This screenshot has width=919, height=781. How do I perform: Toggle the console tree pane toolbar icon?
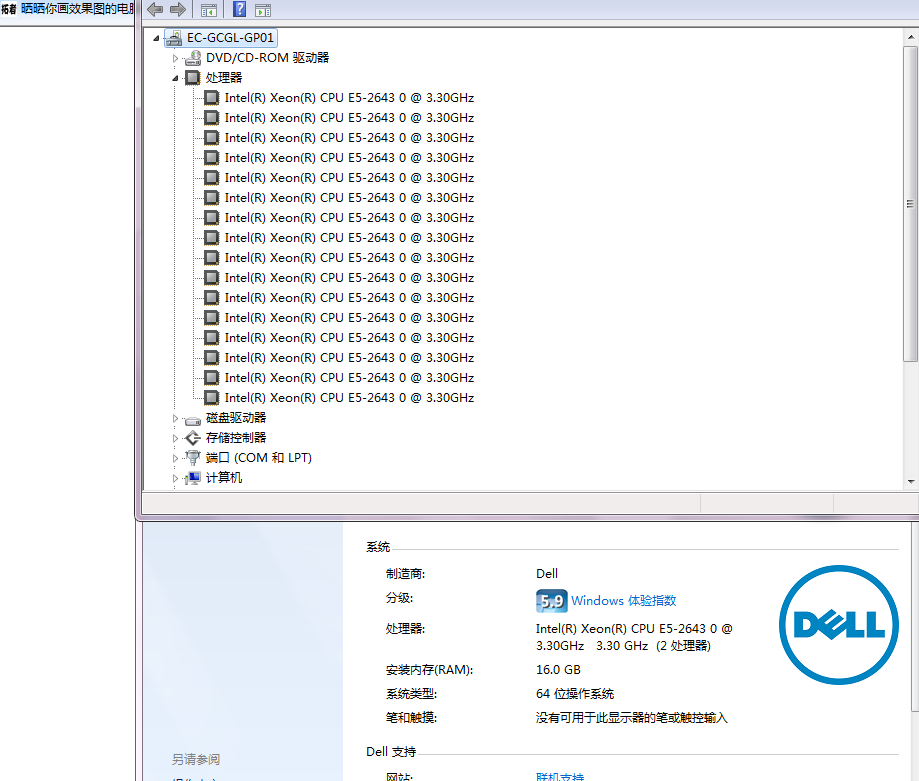(x=209, y=10)
